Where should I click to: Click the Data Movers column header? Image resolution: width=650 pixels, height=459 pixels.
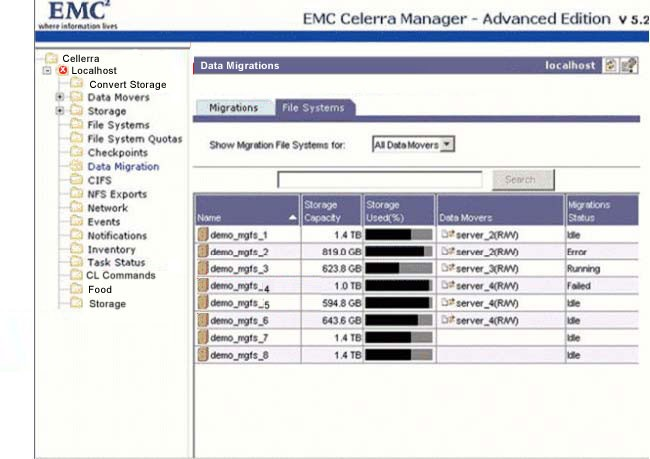pyautogui.click(x=500, y=211)
